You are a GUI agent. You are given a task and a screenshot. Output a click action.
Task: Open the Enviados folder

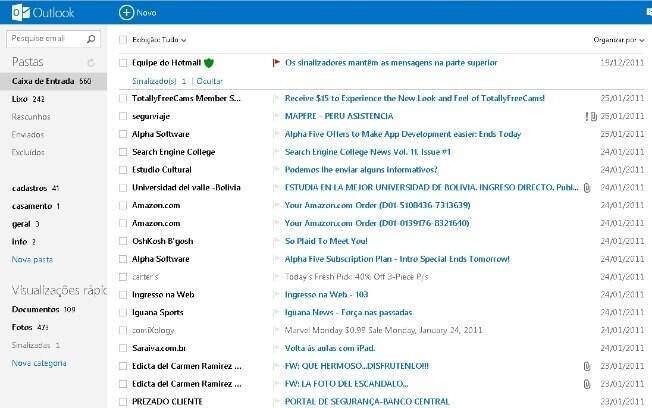pos(28,134)
